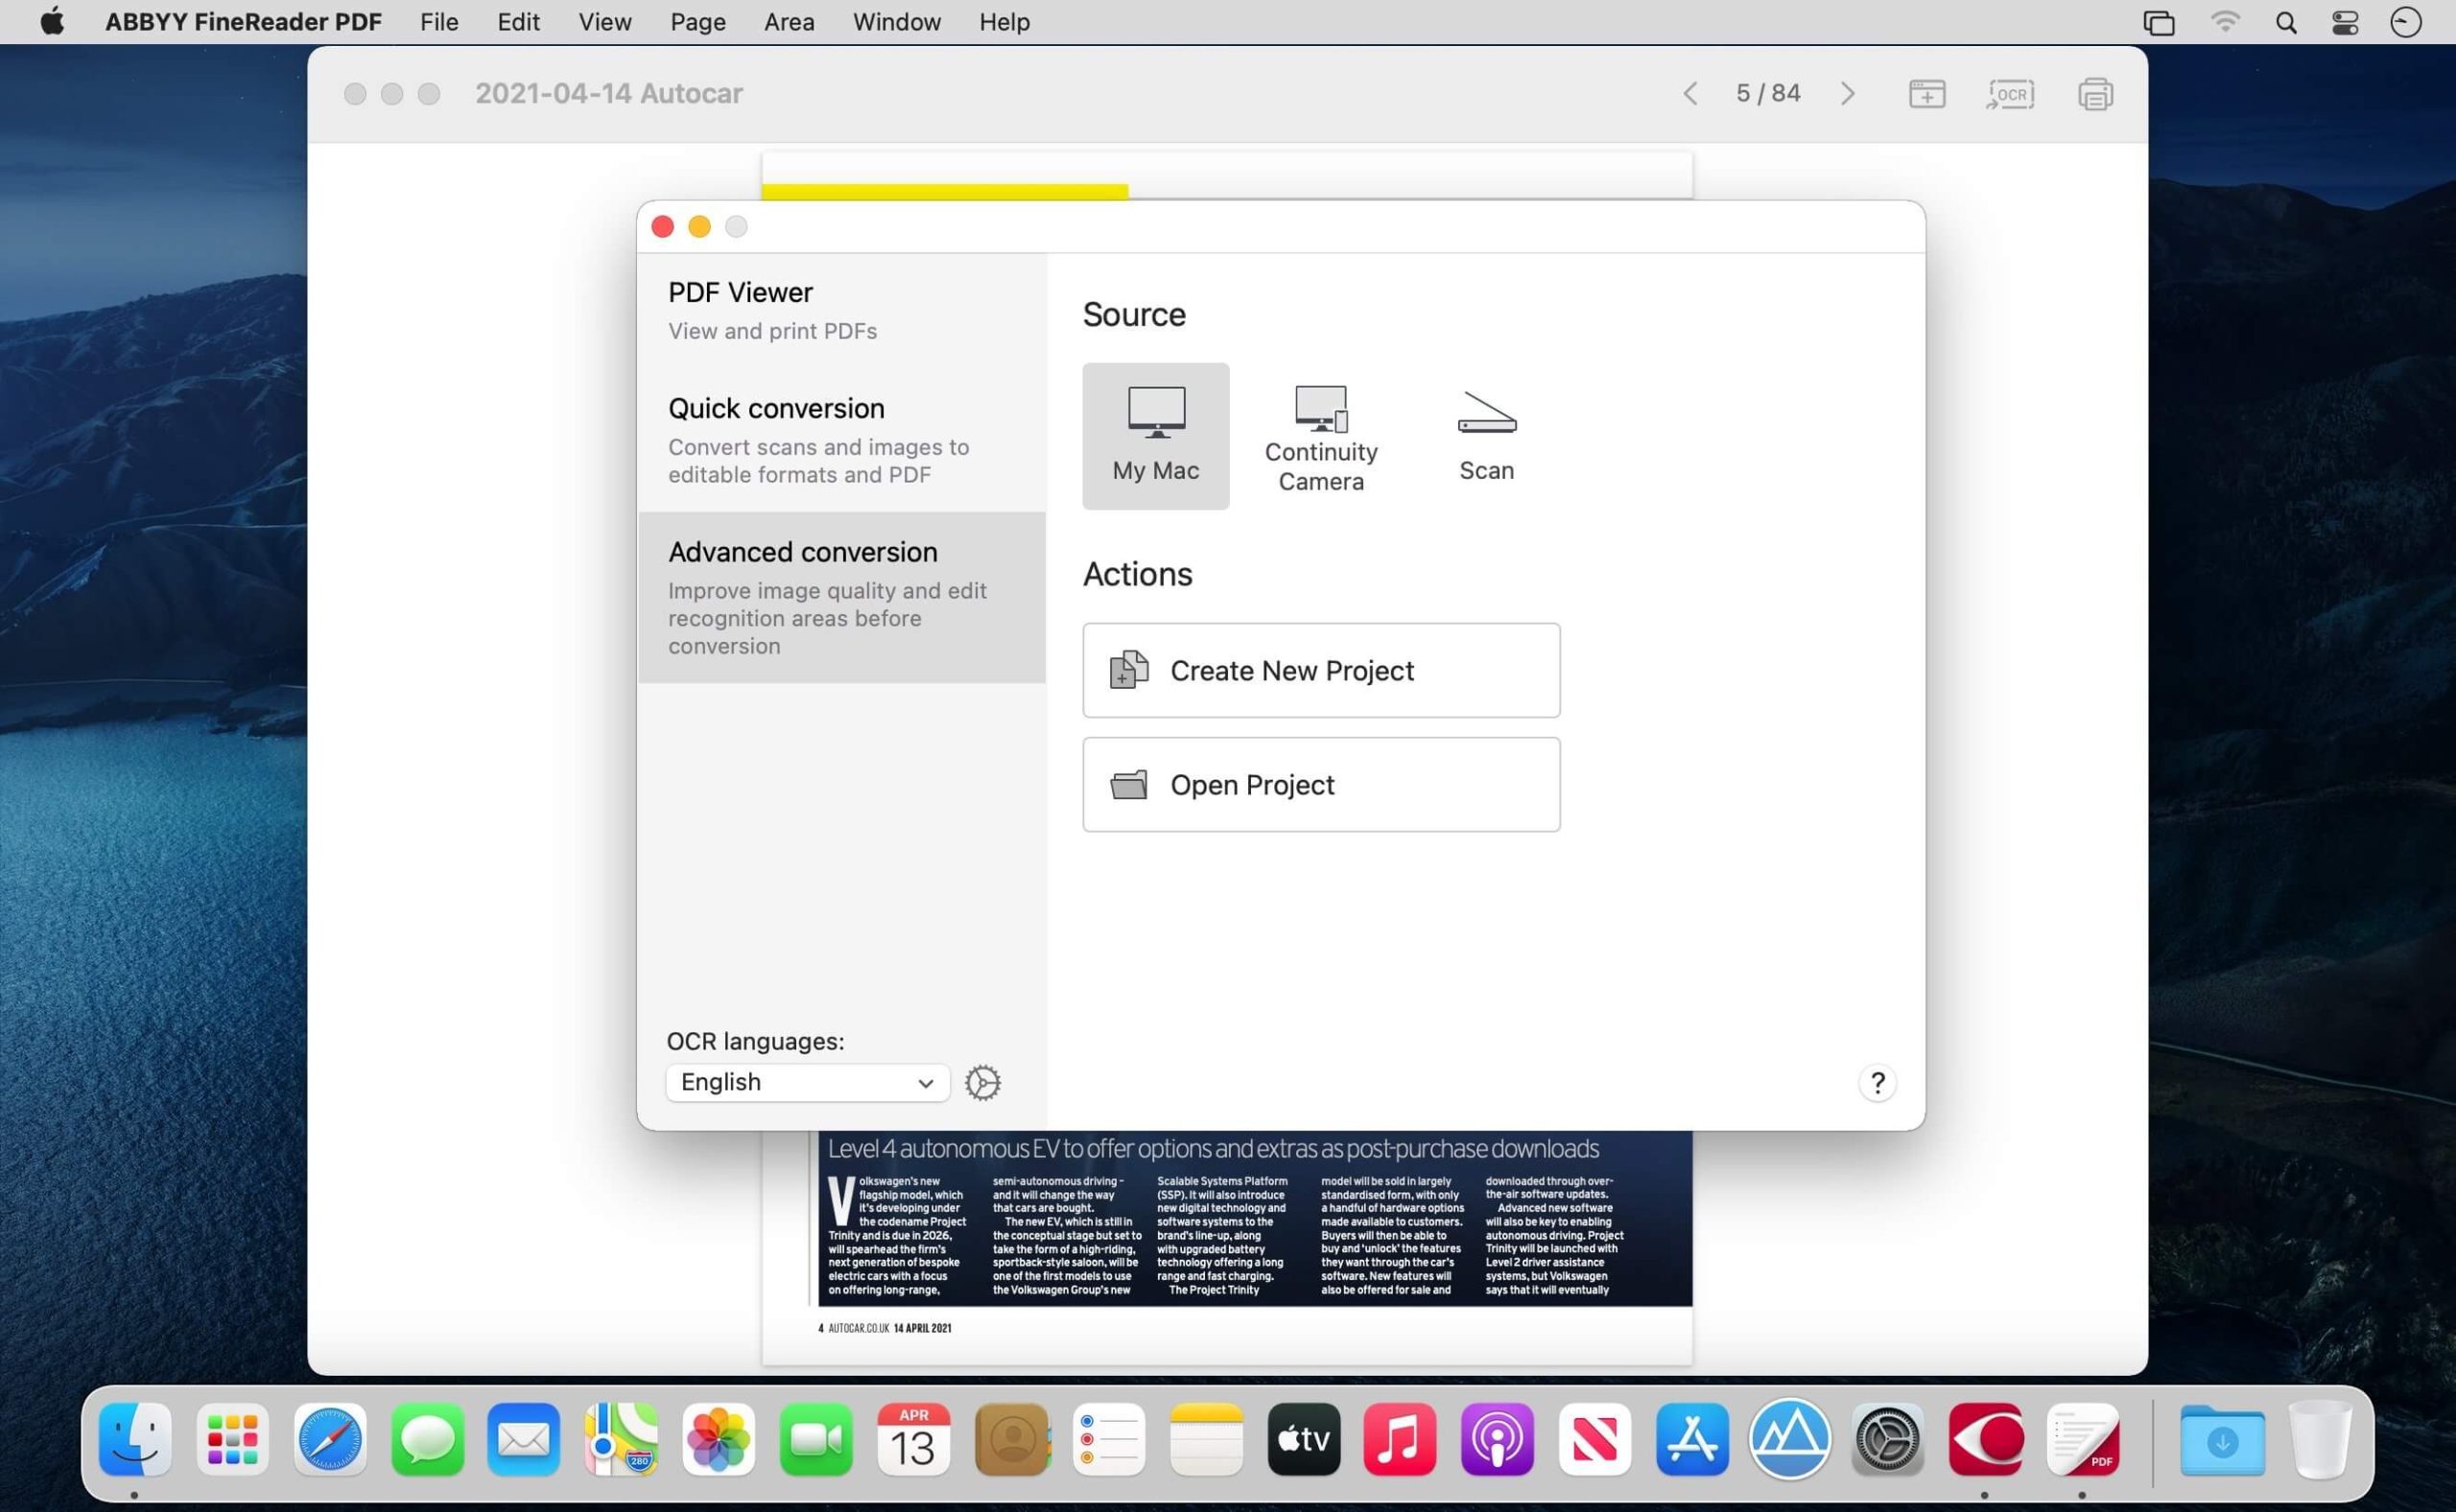Select Advanced conversion tab

[841, 597]
